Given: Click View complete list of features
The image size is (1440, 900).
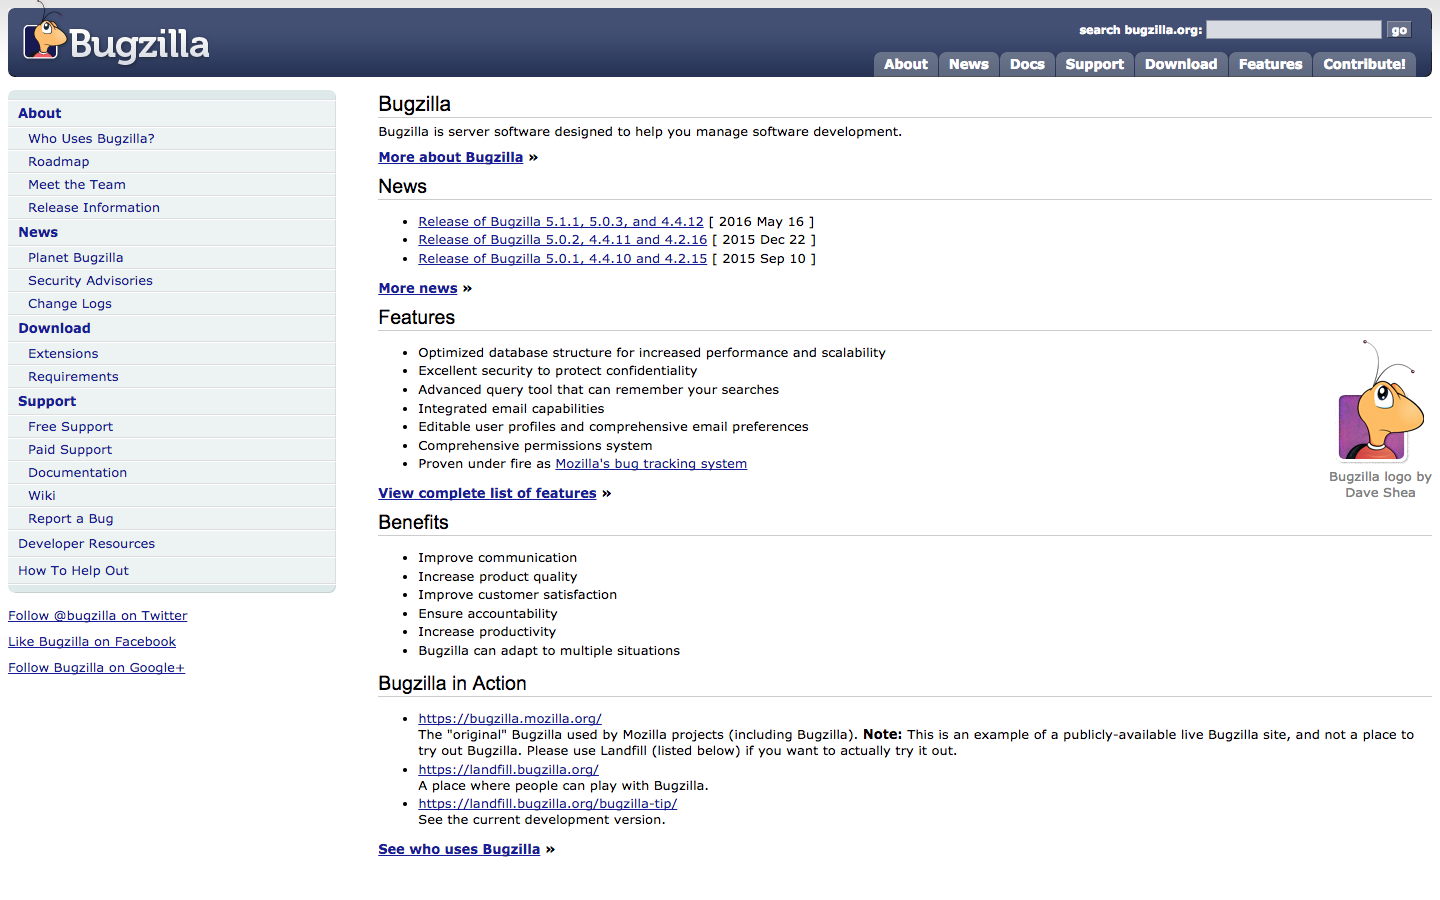Looking at the screenshot, I should (487, 493).
